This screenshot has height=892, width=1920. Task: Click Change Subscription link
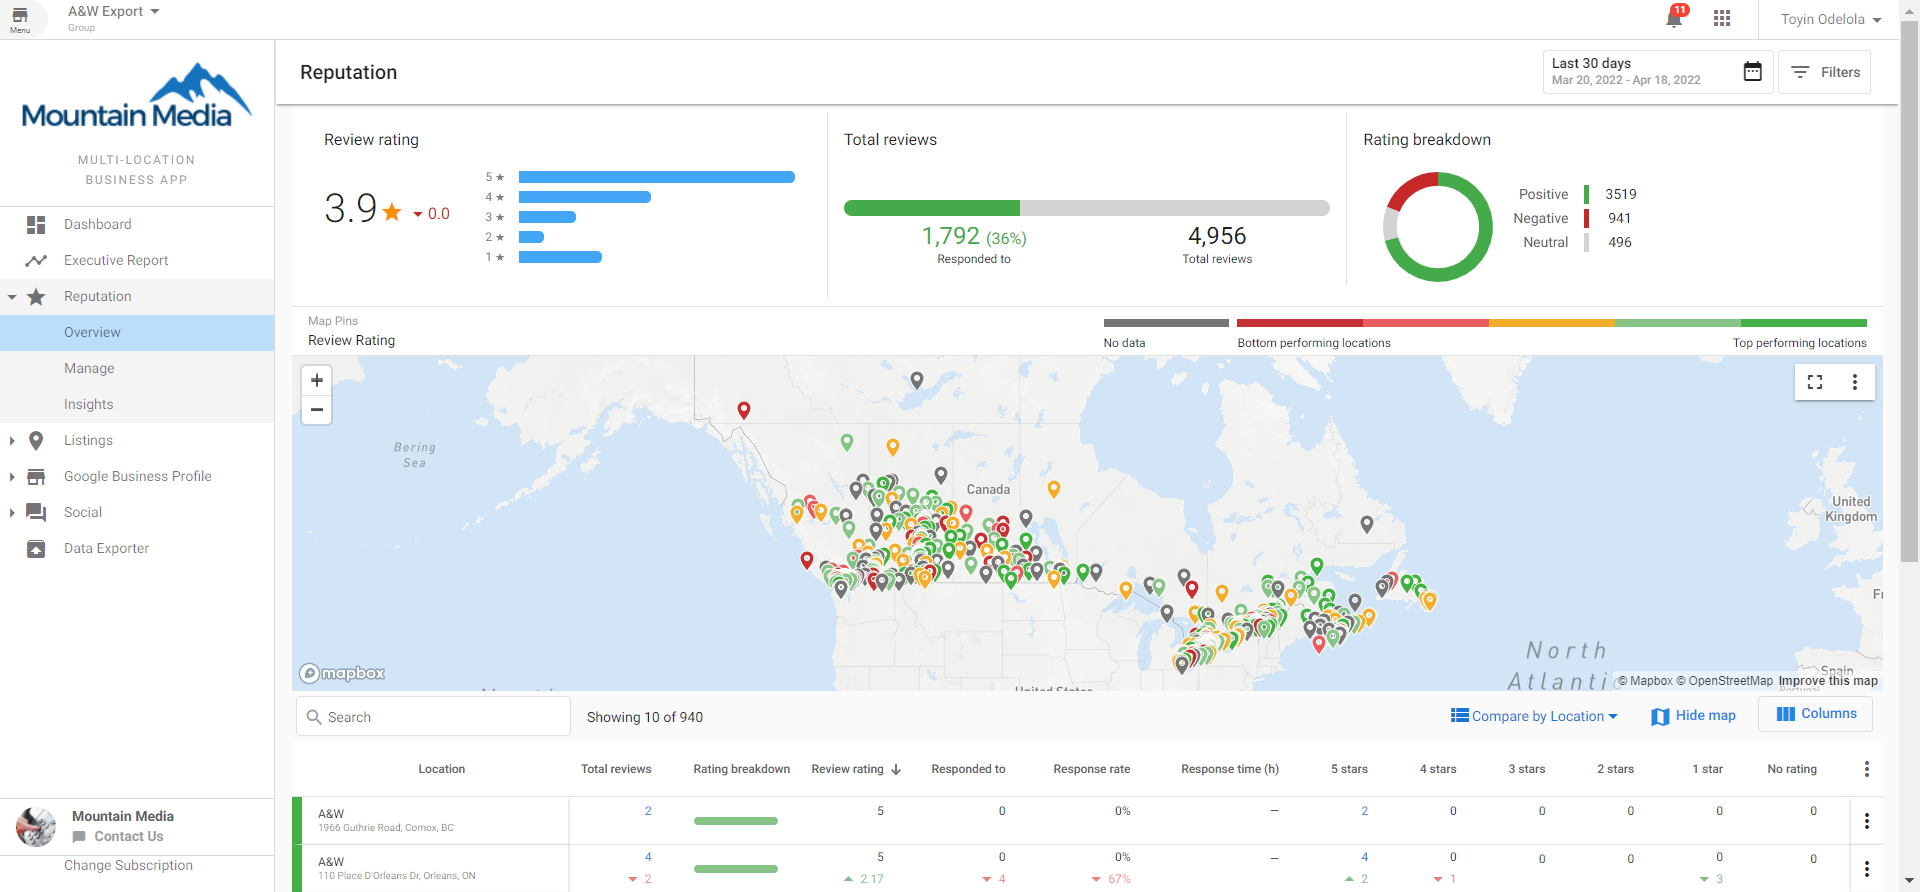coord(128,866)
